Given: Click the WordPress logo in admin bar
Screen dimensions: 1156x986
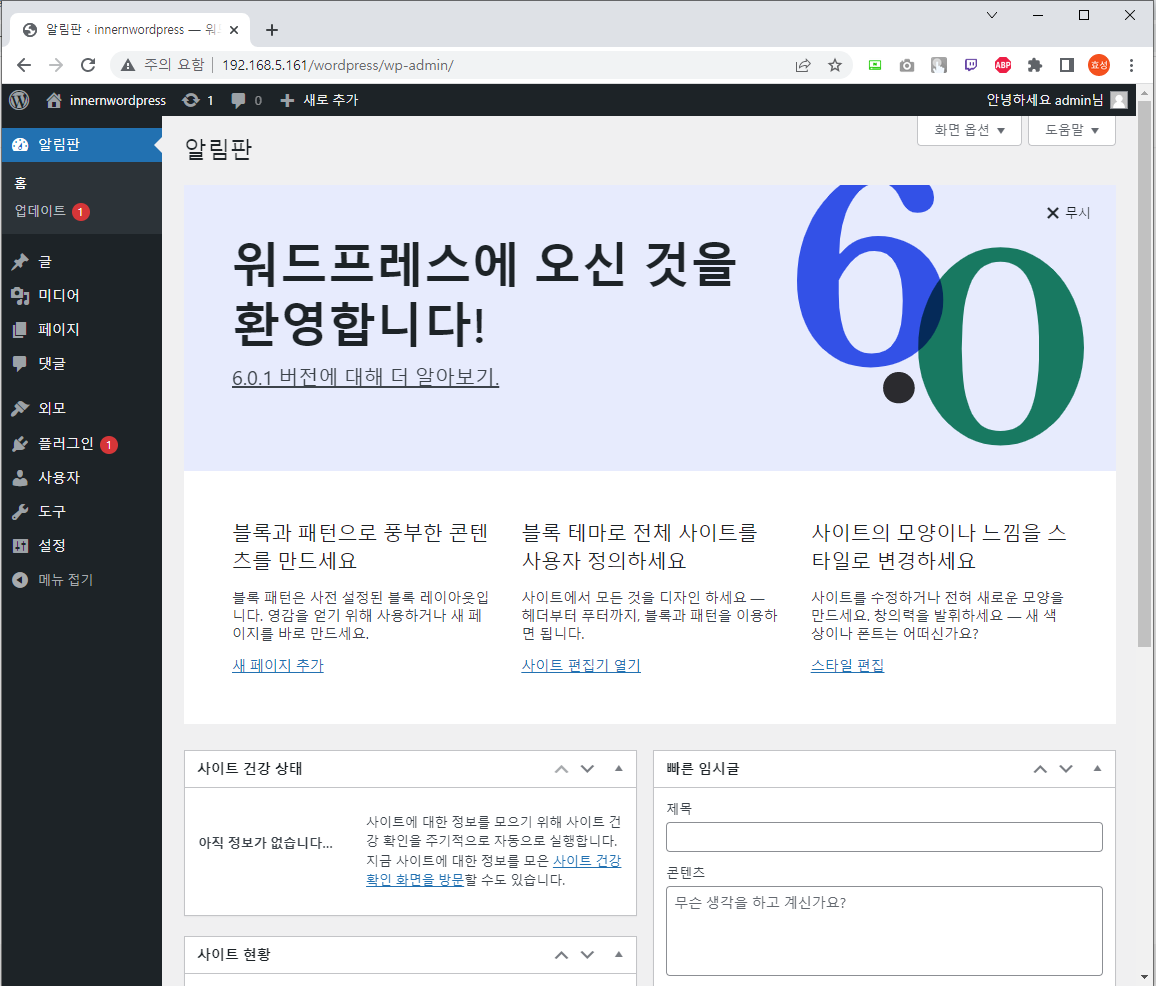Looking at the screenshot, I should point(19,100).
